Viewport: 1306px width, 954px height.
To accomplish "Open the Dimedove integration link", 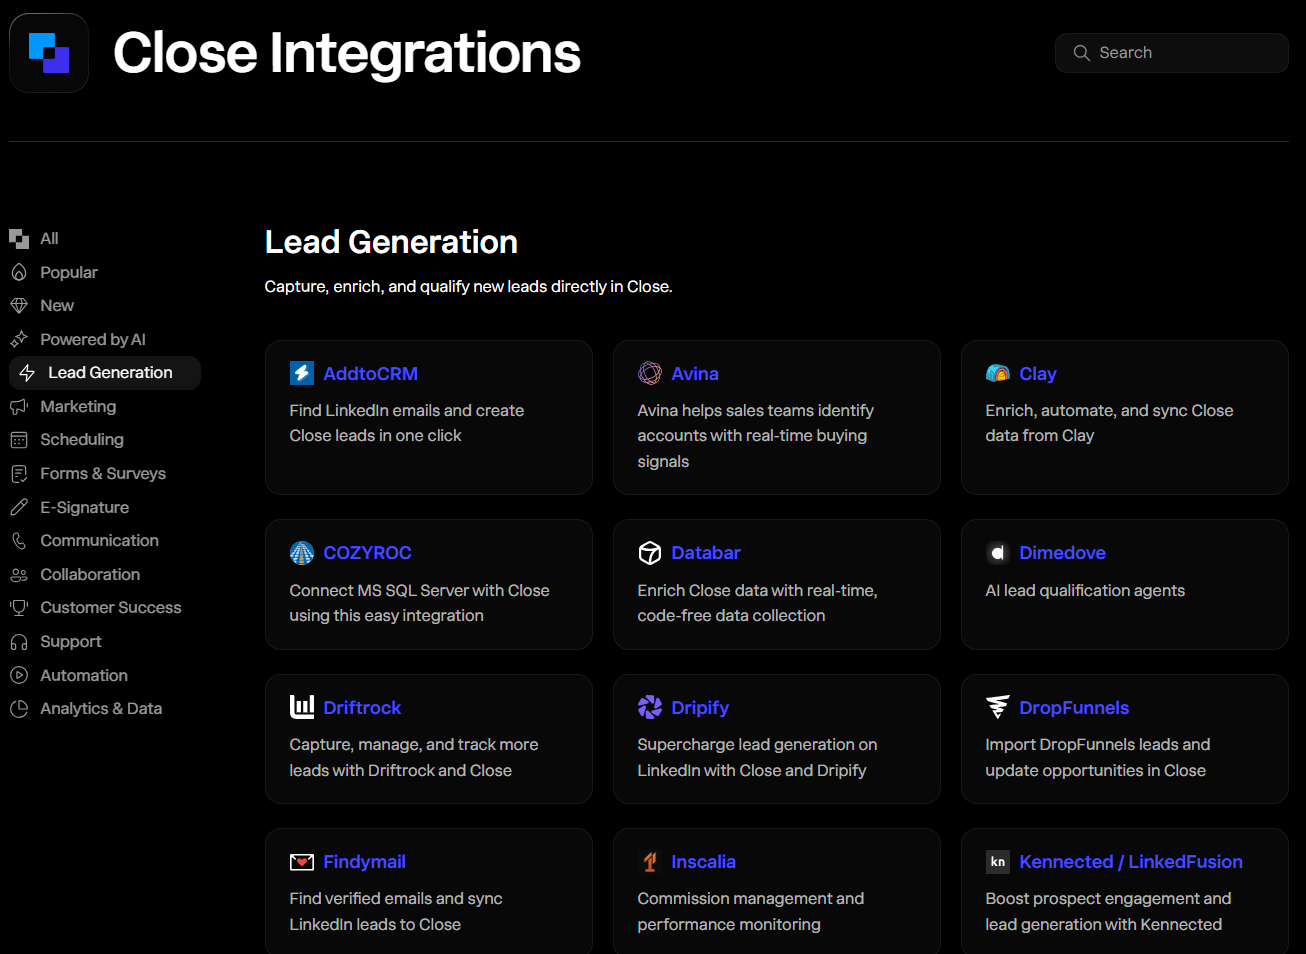I will (x=1062, y=553).
